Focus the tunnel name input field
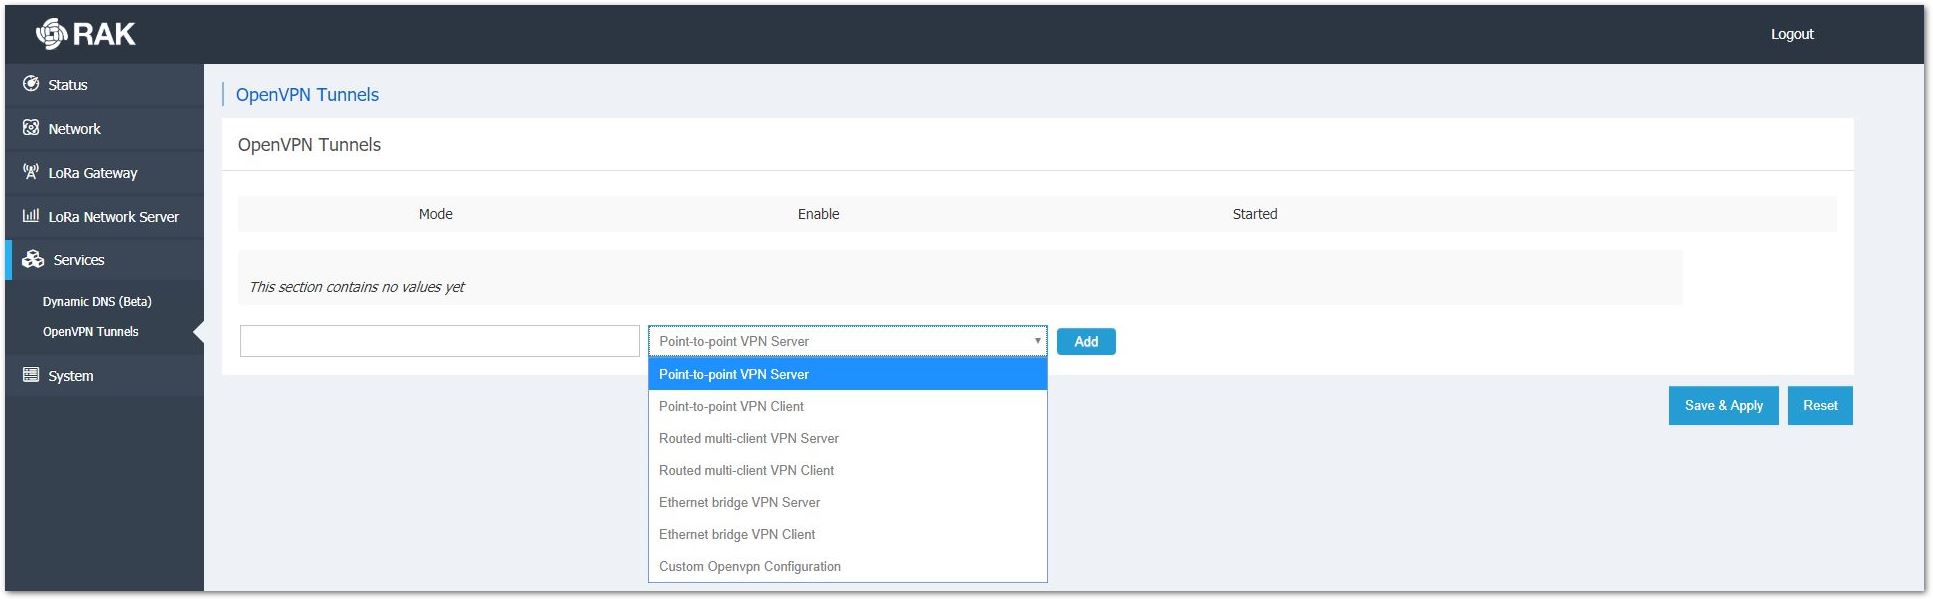Viewport: 1933px width, 600px height. coord(440,341)
